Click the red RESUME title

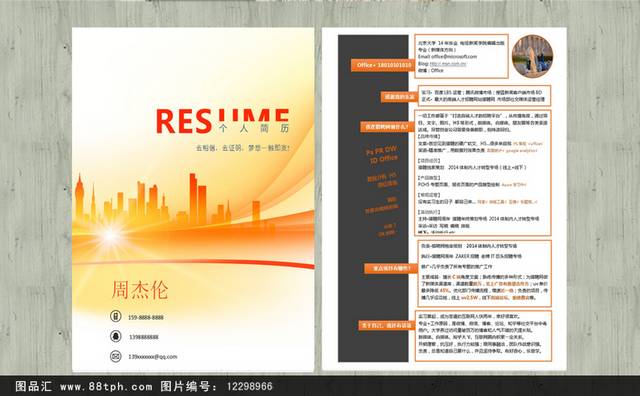(x=222, y=121)
